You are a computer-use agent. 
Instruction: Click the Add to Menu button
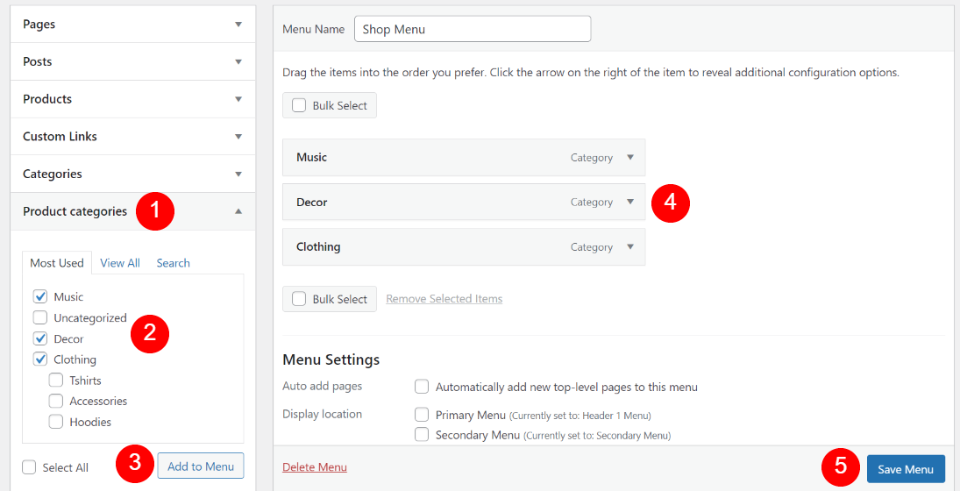tap(201, 466)
